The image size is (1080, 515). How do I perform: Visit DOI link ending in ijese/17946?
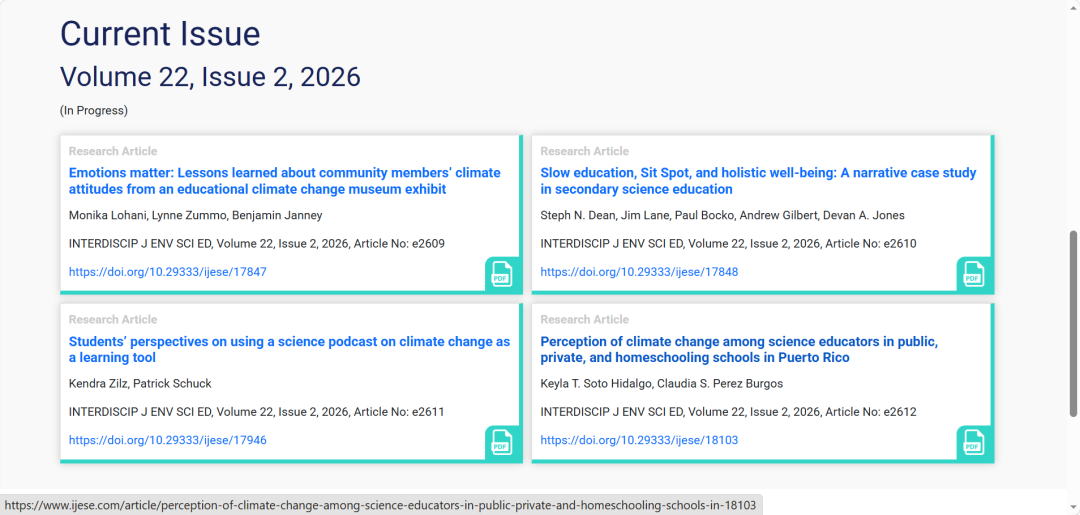click(167, 440)
